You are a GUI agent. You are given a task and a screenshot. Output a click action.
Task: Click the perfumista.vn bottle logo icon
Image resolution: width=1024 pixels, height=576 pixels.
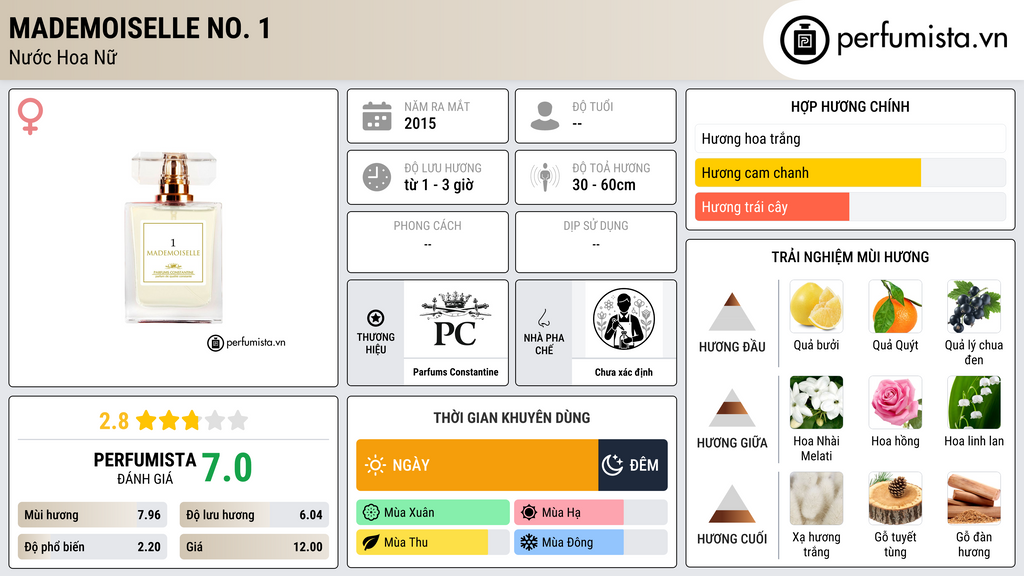(x=805, y=40)
